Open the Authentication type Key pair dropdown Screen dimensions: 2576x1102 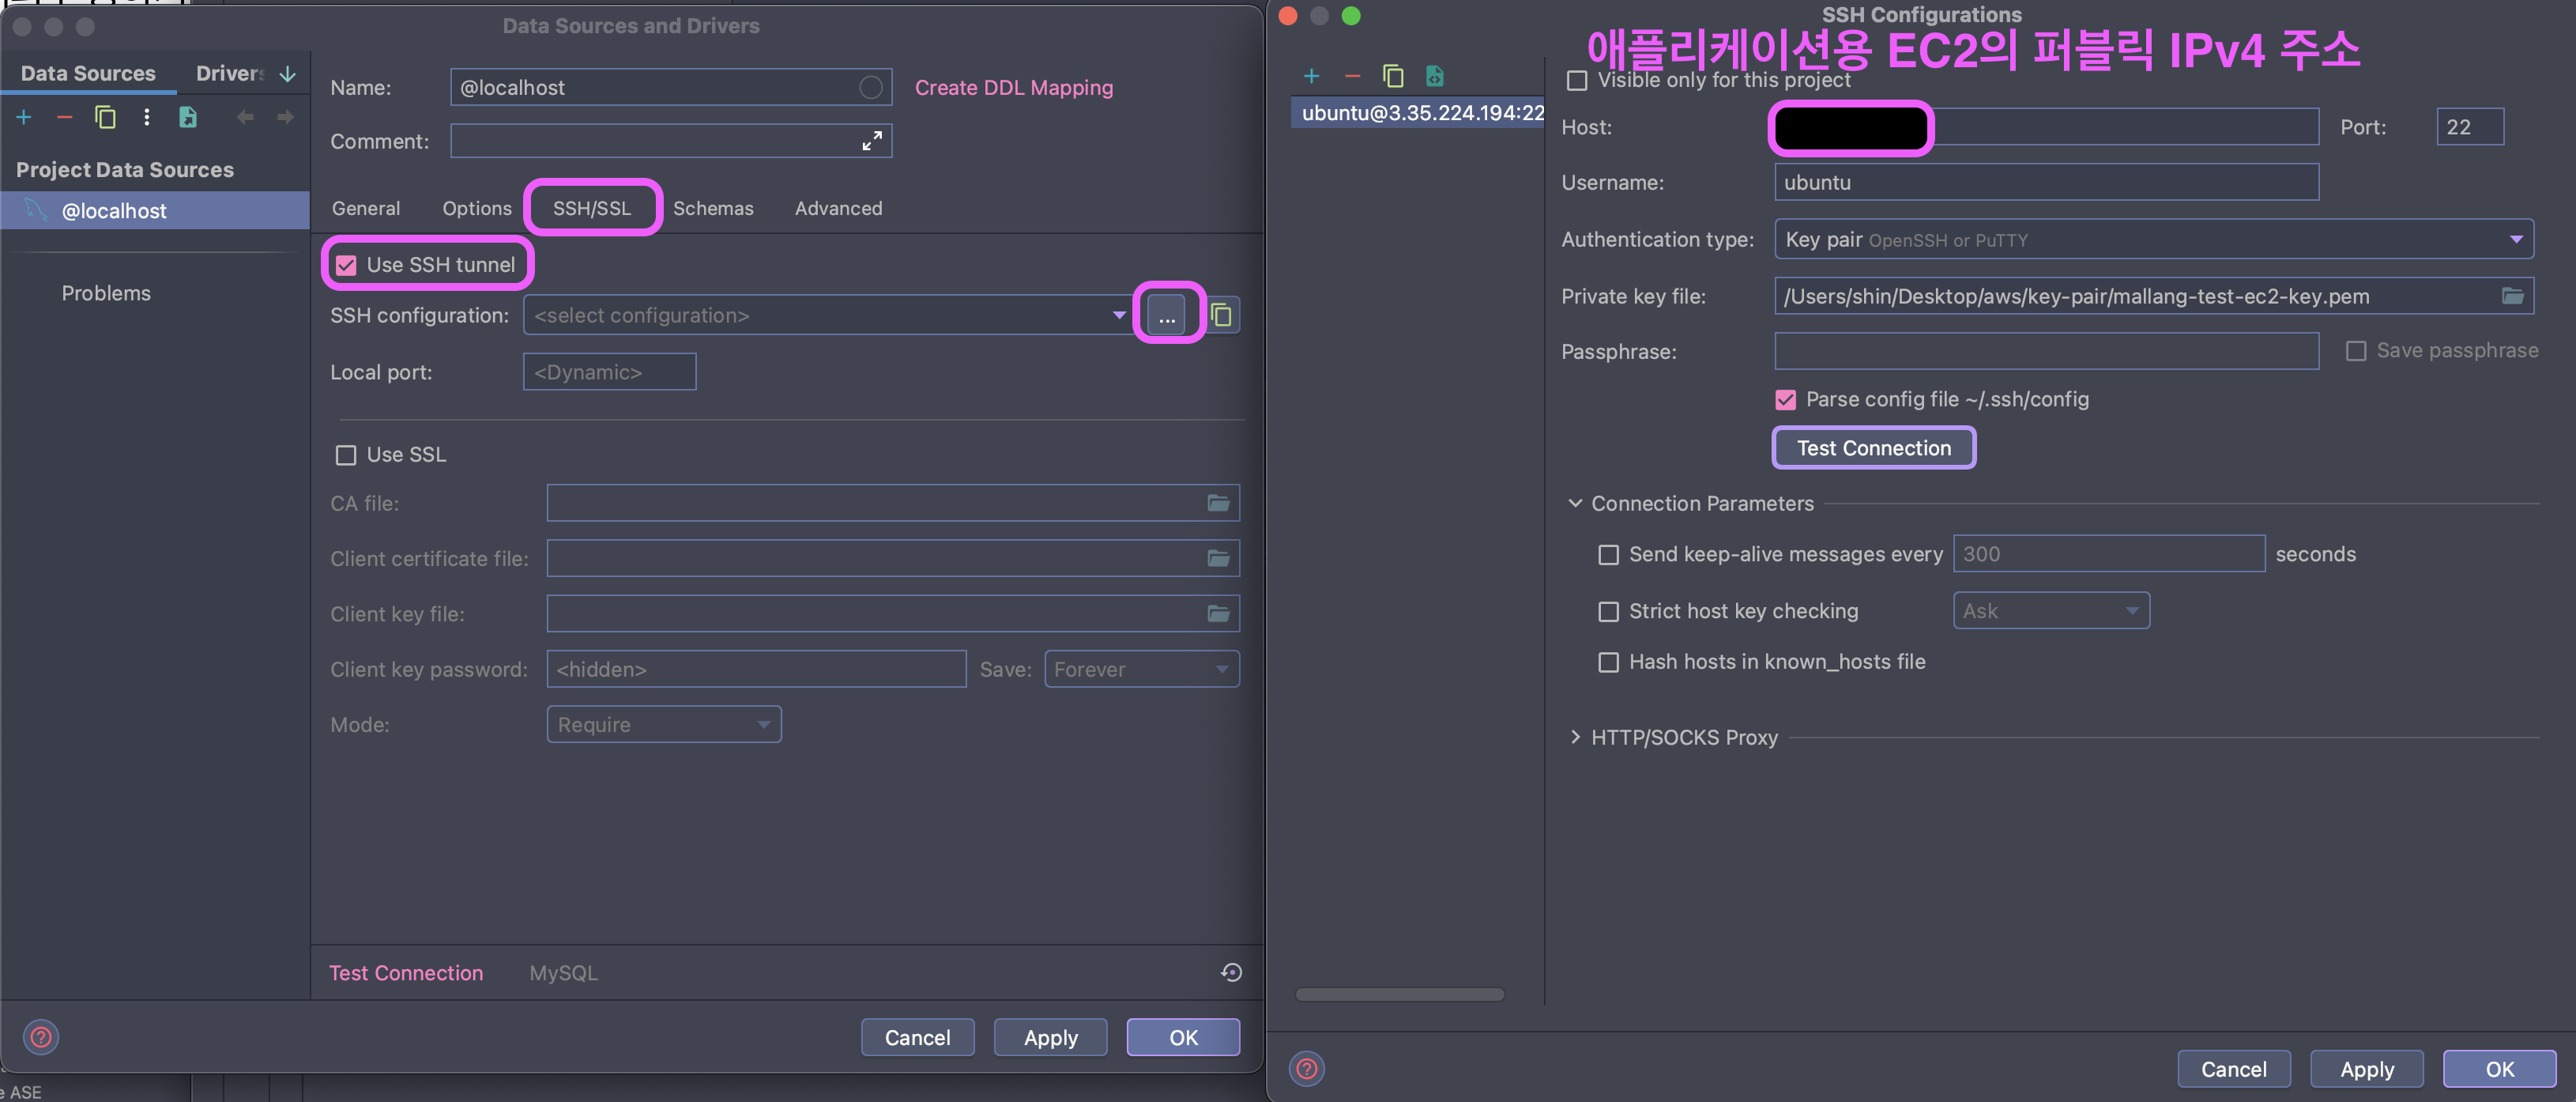coord(2515,240)
